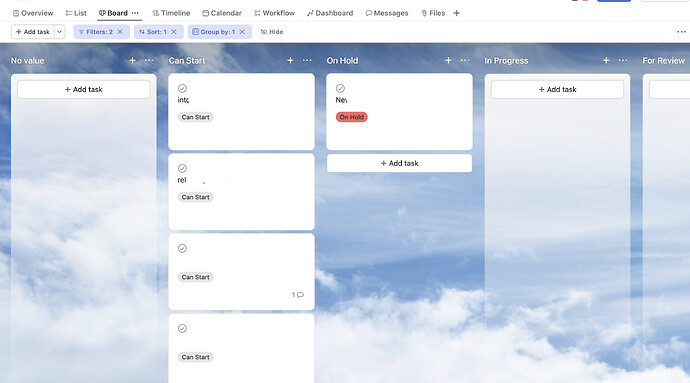Clear the Group by: 1 chip

[x=242, y=32]
